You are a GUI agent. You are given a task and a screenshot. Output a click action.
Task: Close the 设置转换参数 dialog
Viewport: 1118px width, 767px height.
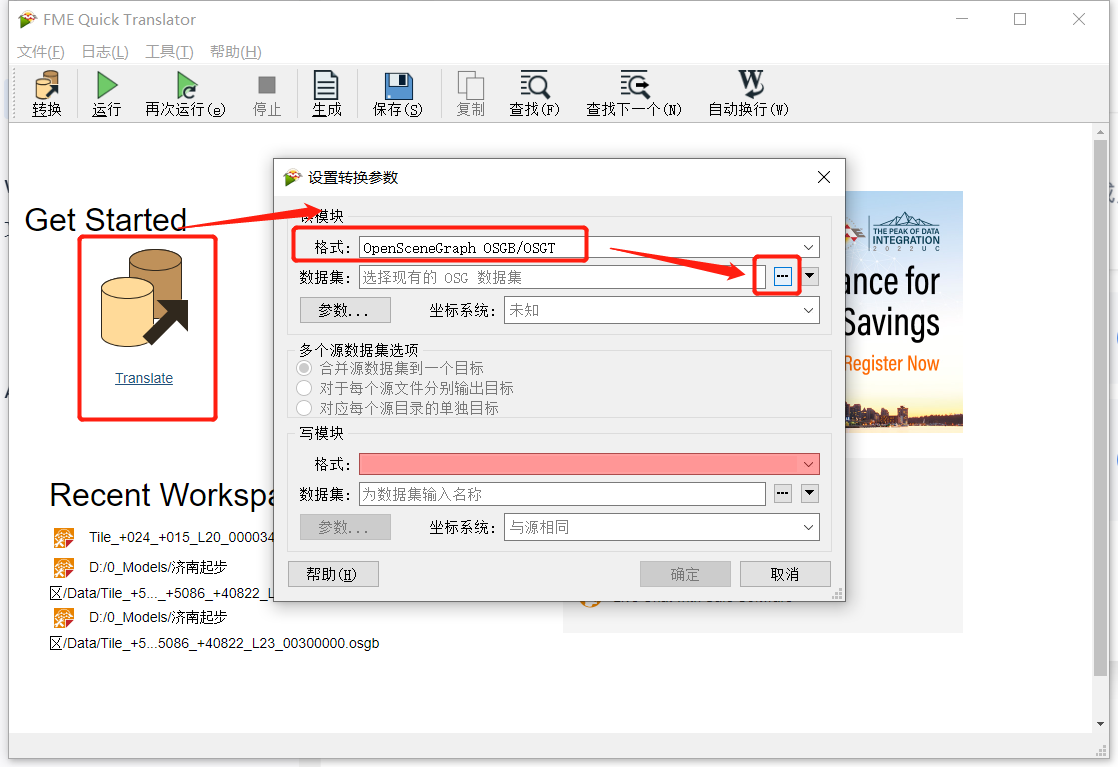[x=824, y=177]
